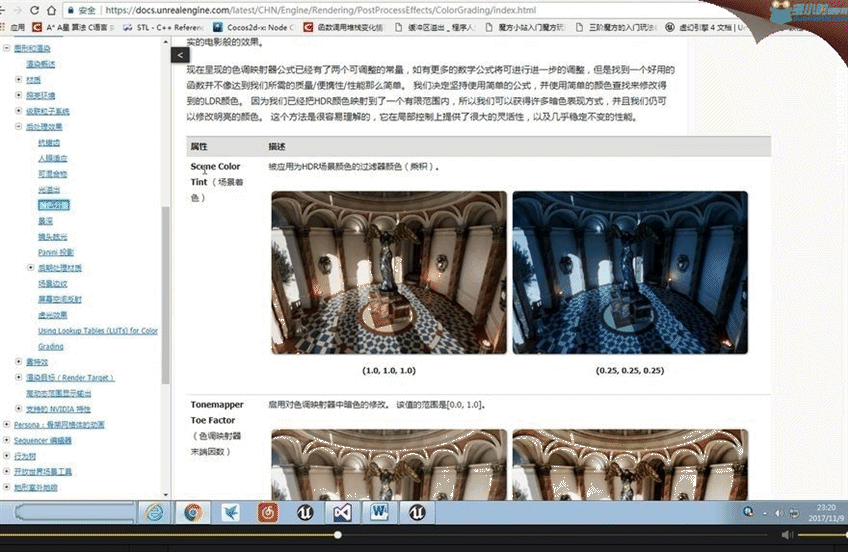Click the sidebar vertical scrollbar thumb
Viewport: 848px width, 552px height.
pos(165,296)
